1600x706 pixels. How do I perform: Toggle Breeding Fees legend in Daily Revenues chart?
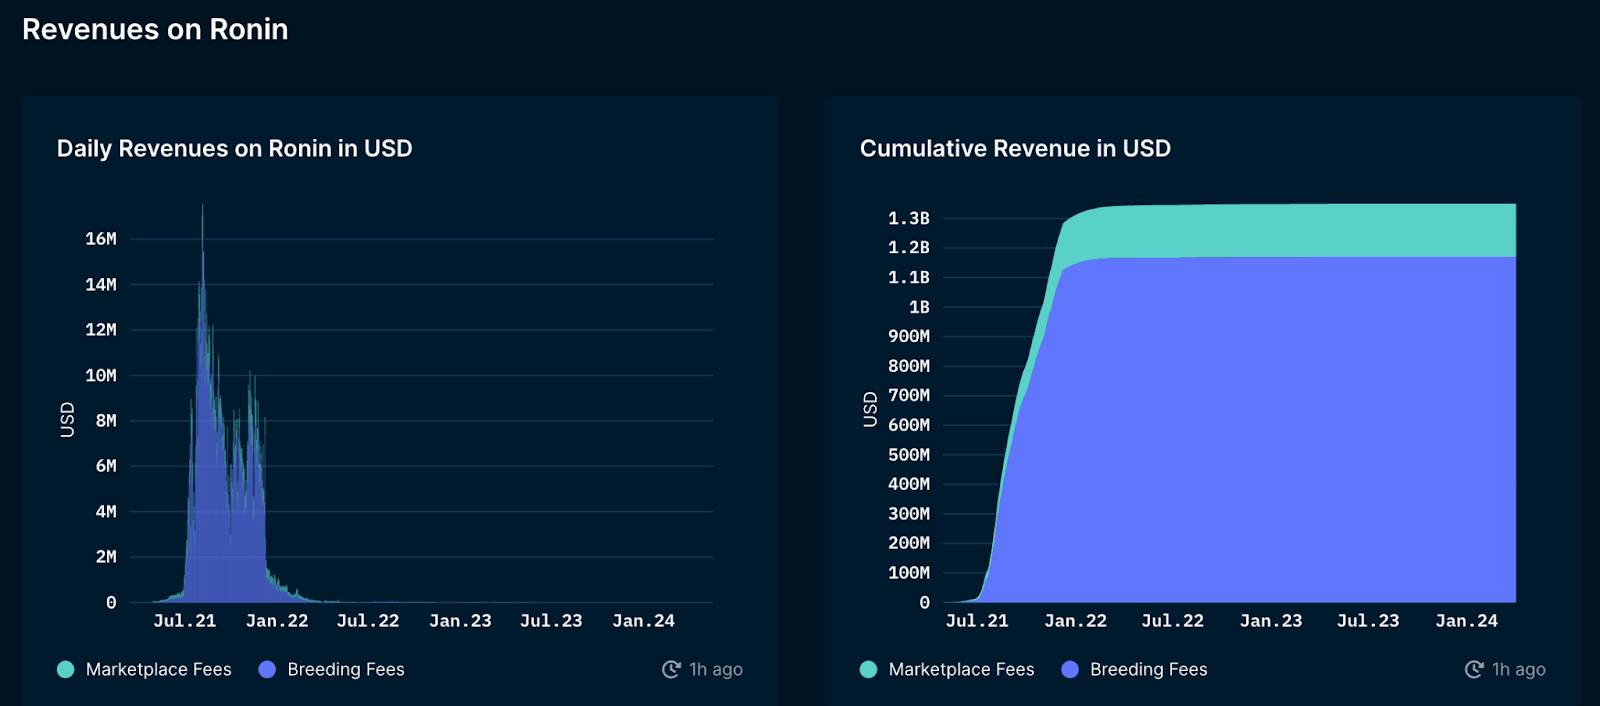(x=331, y=669)
